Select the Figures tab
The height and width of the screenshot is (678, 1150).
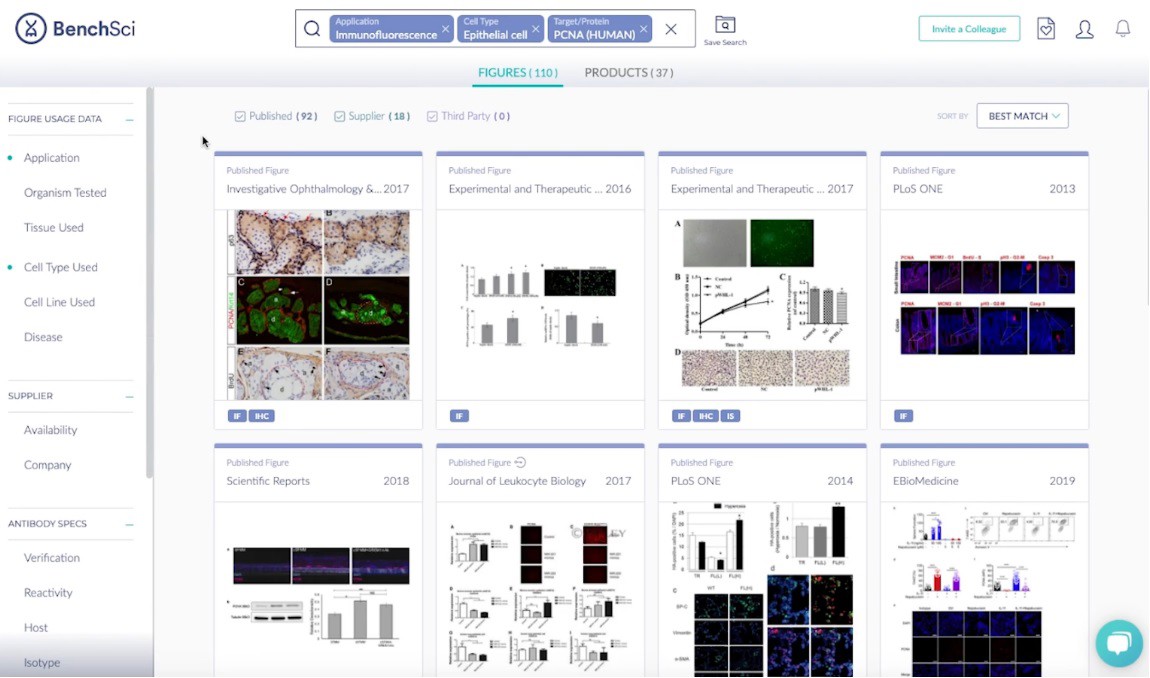517,73
